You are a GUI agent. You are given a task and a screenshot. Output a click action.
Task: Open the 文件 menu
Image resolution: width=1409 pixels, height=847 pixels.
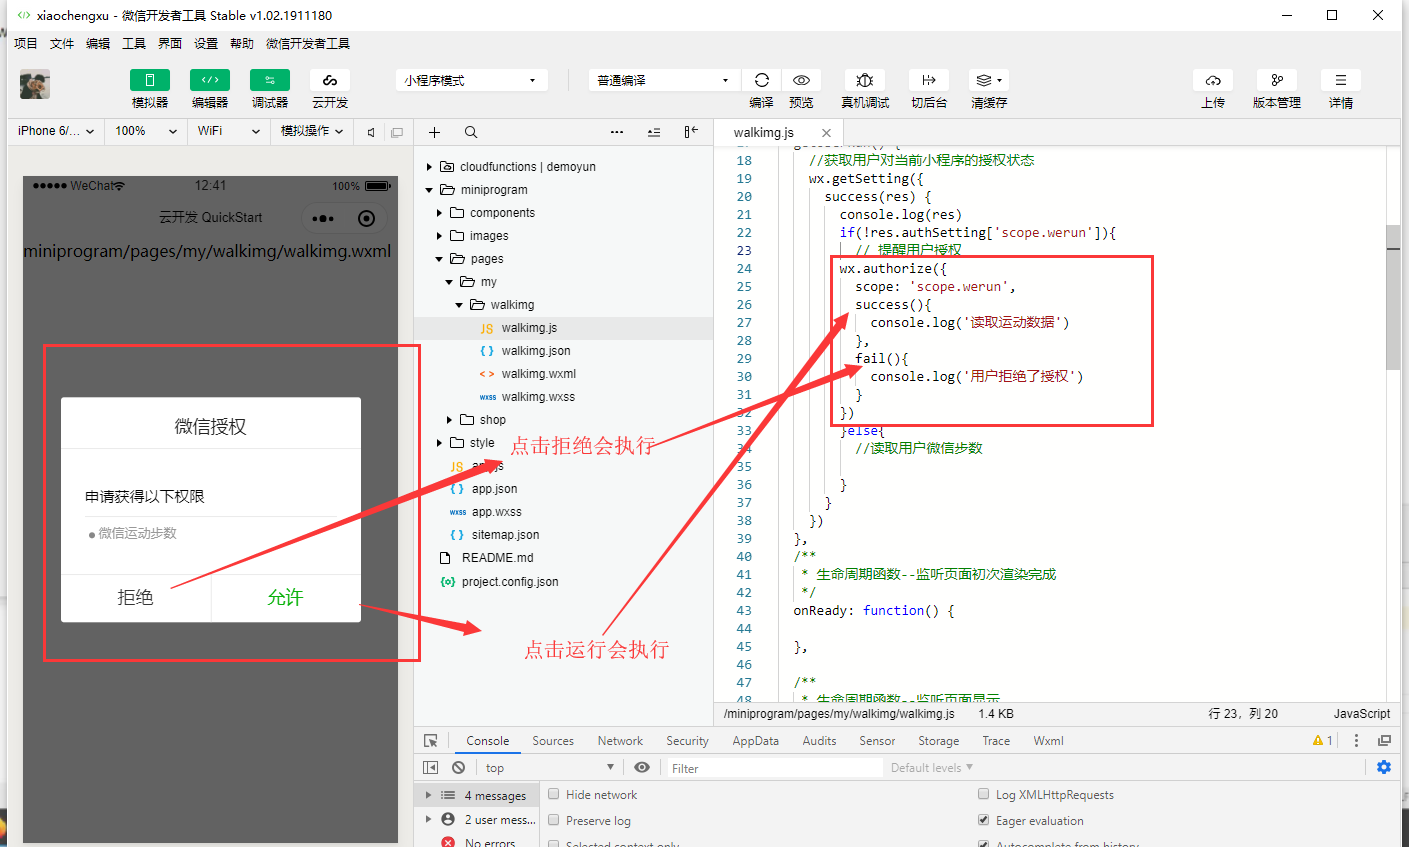pos(62,43)
